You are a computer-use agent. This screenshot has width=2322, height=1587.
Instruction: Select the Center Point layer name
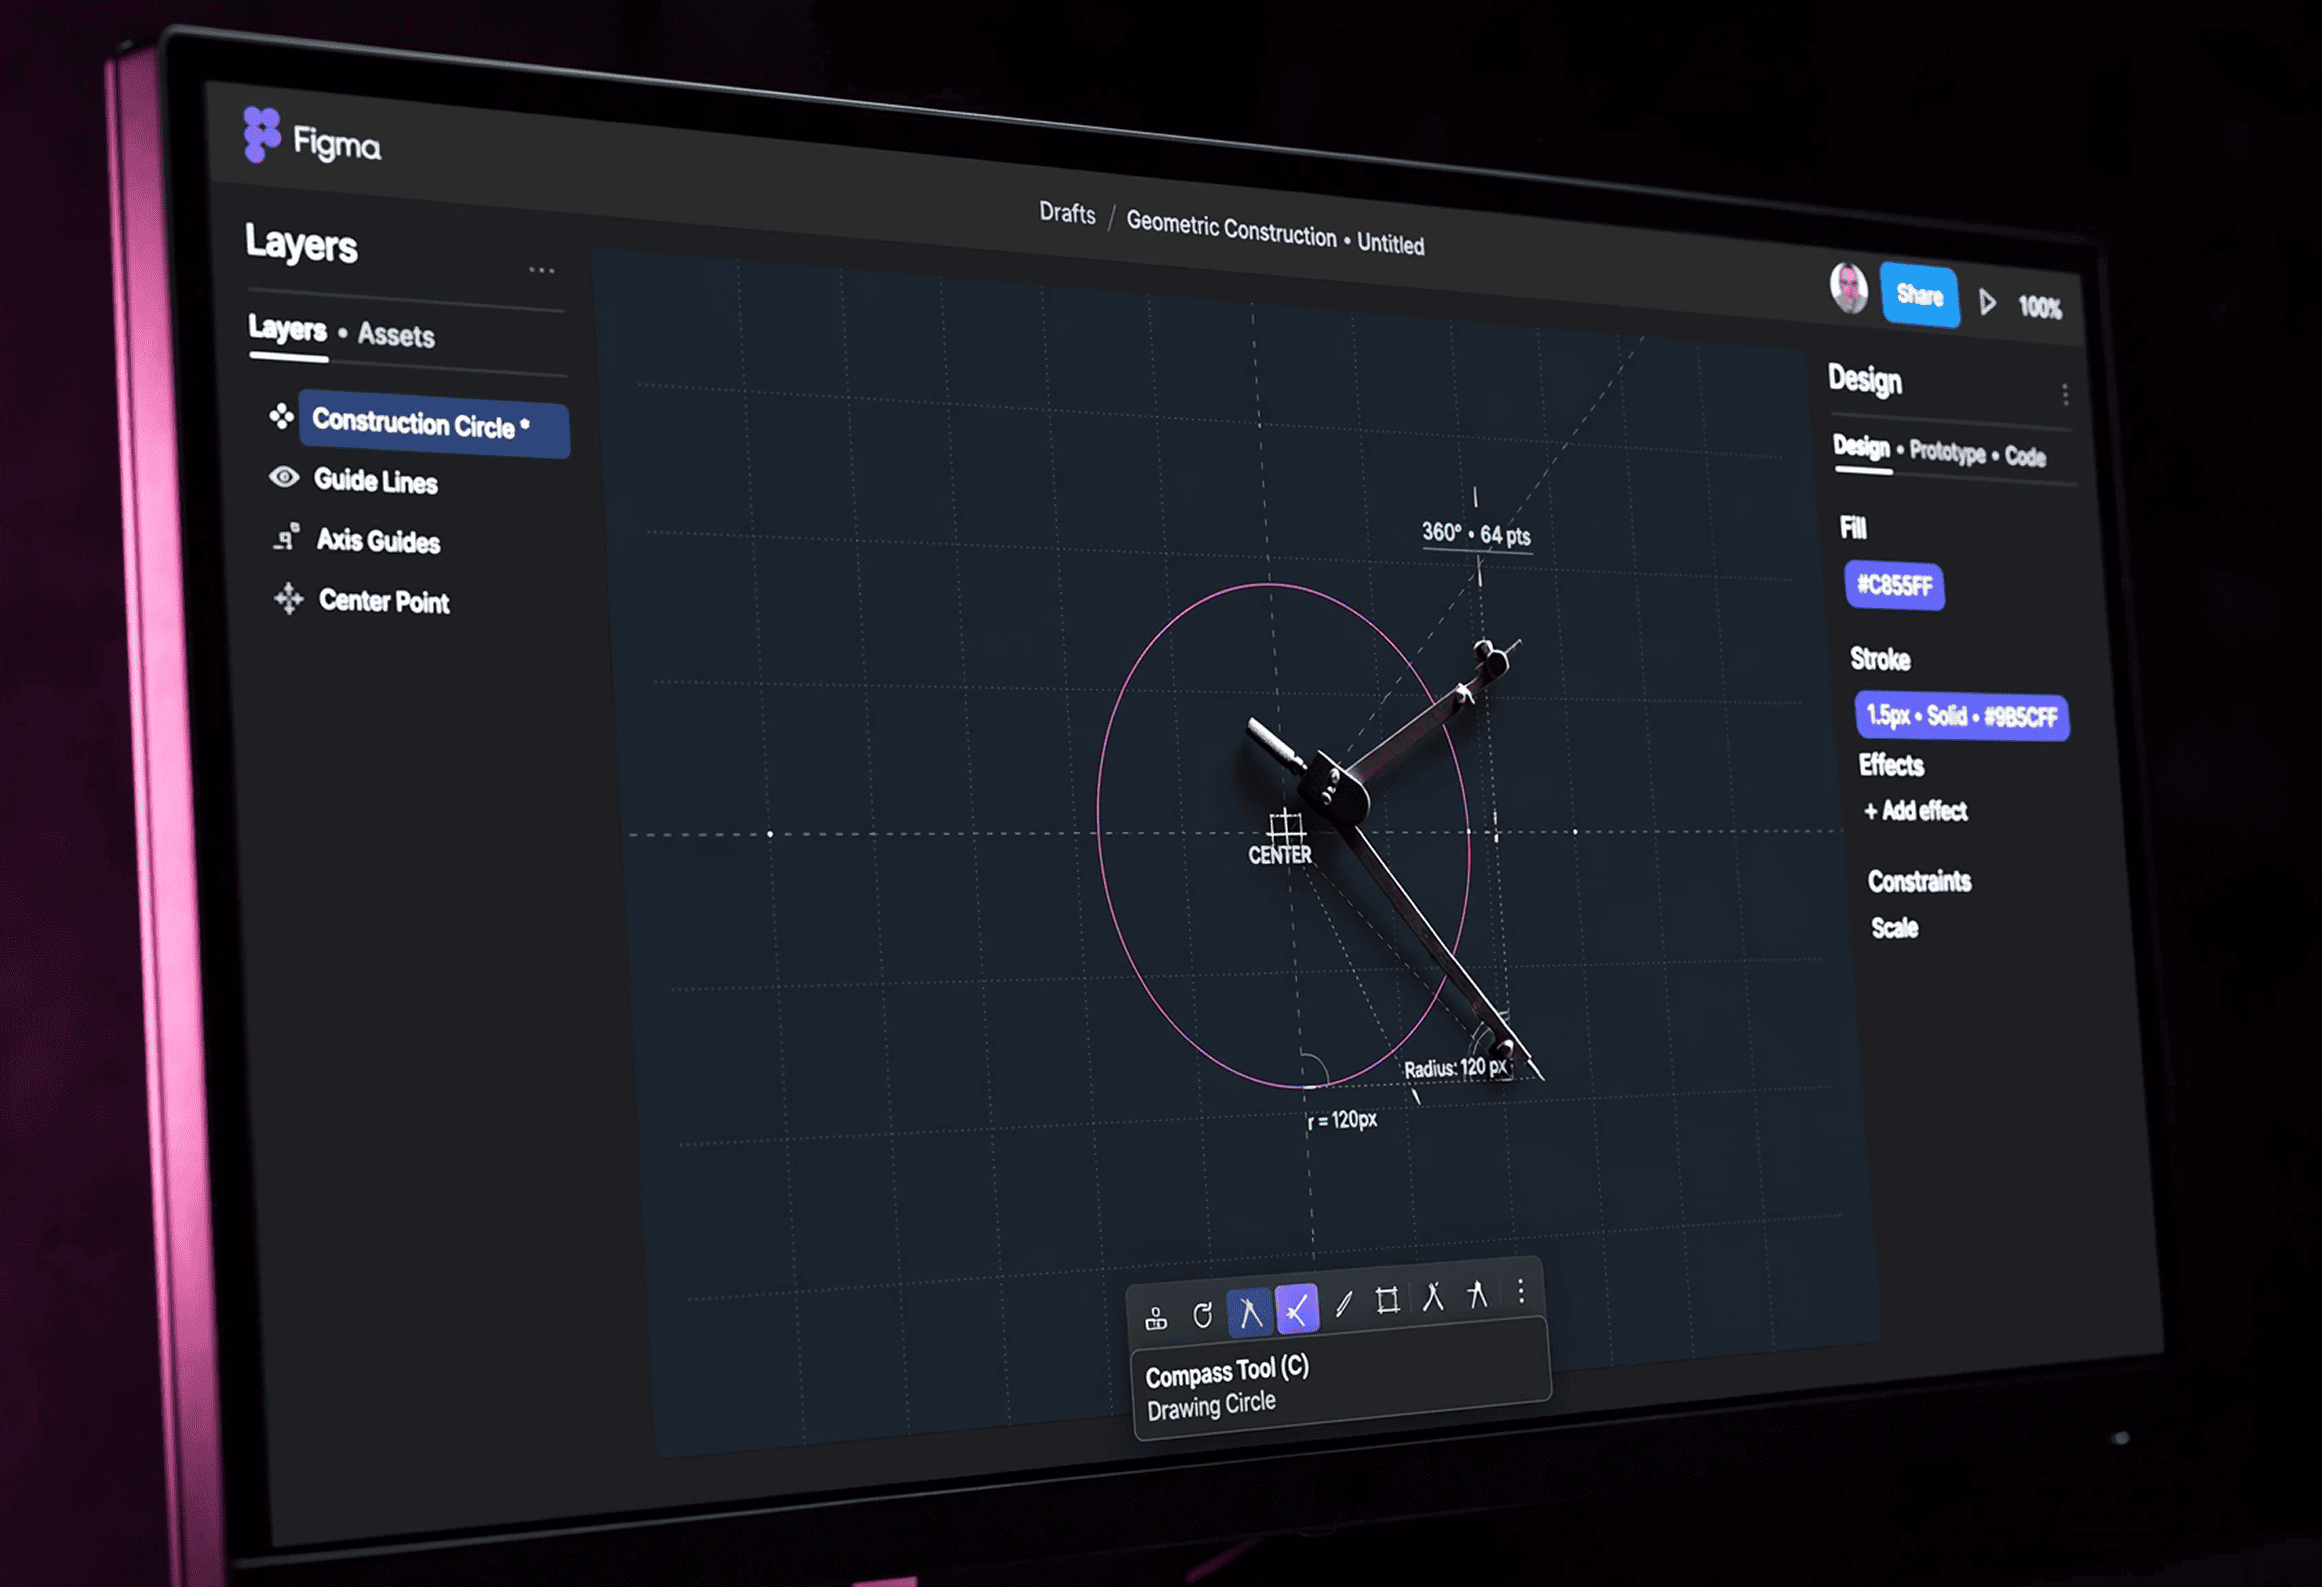384,601
